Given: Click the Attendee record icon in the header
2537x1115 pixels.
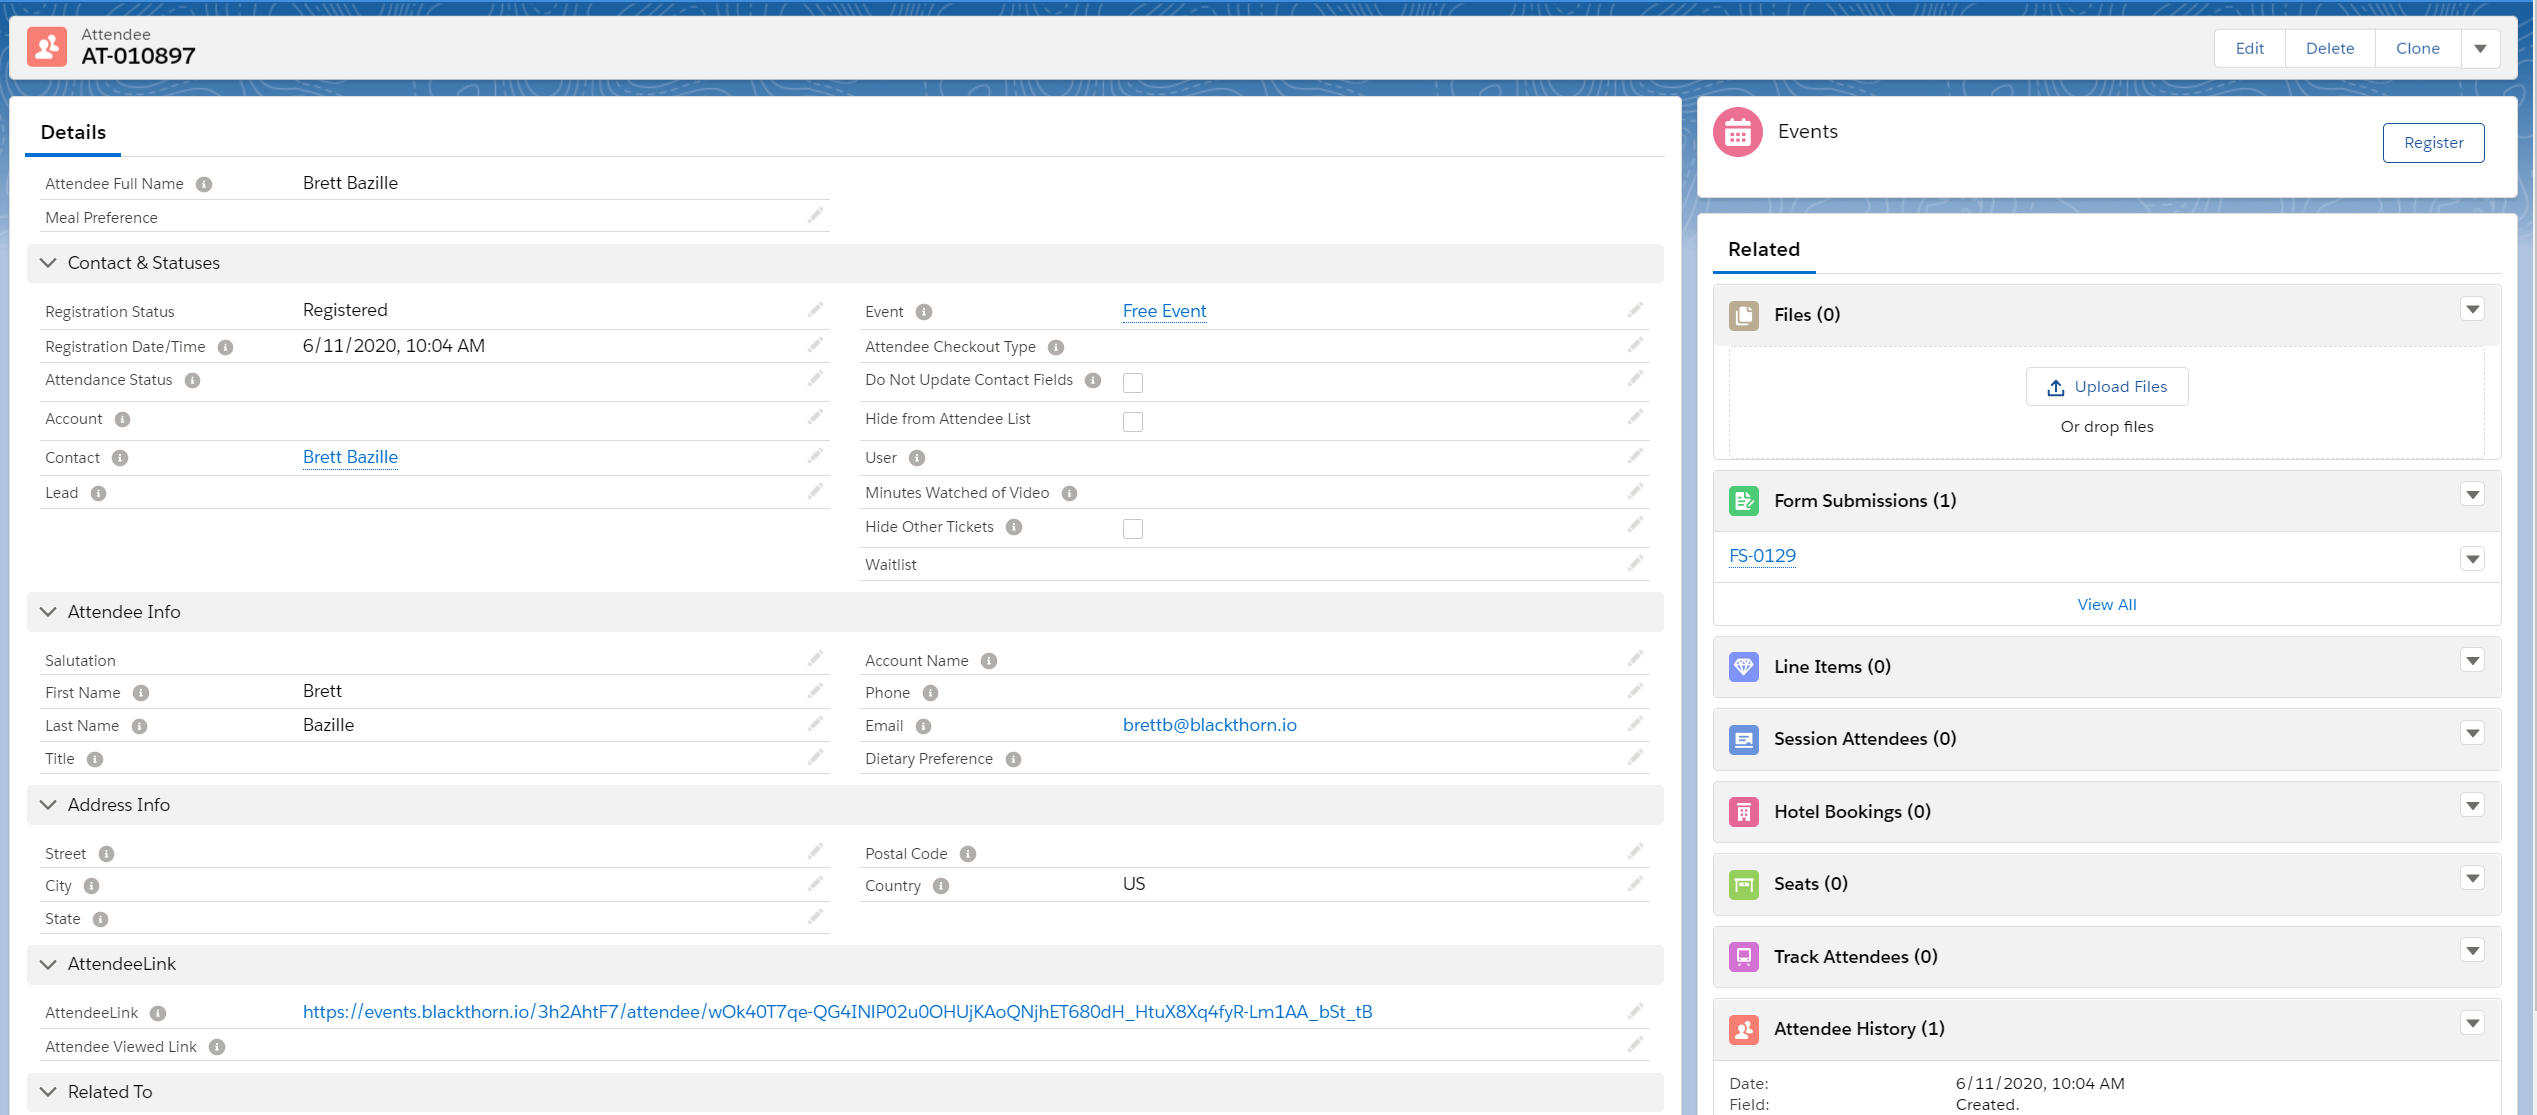Looking at the screenshot, I should [47, 47].
